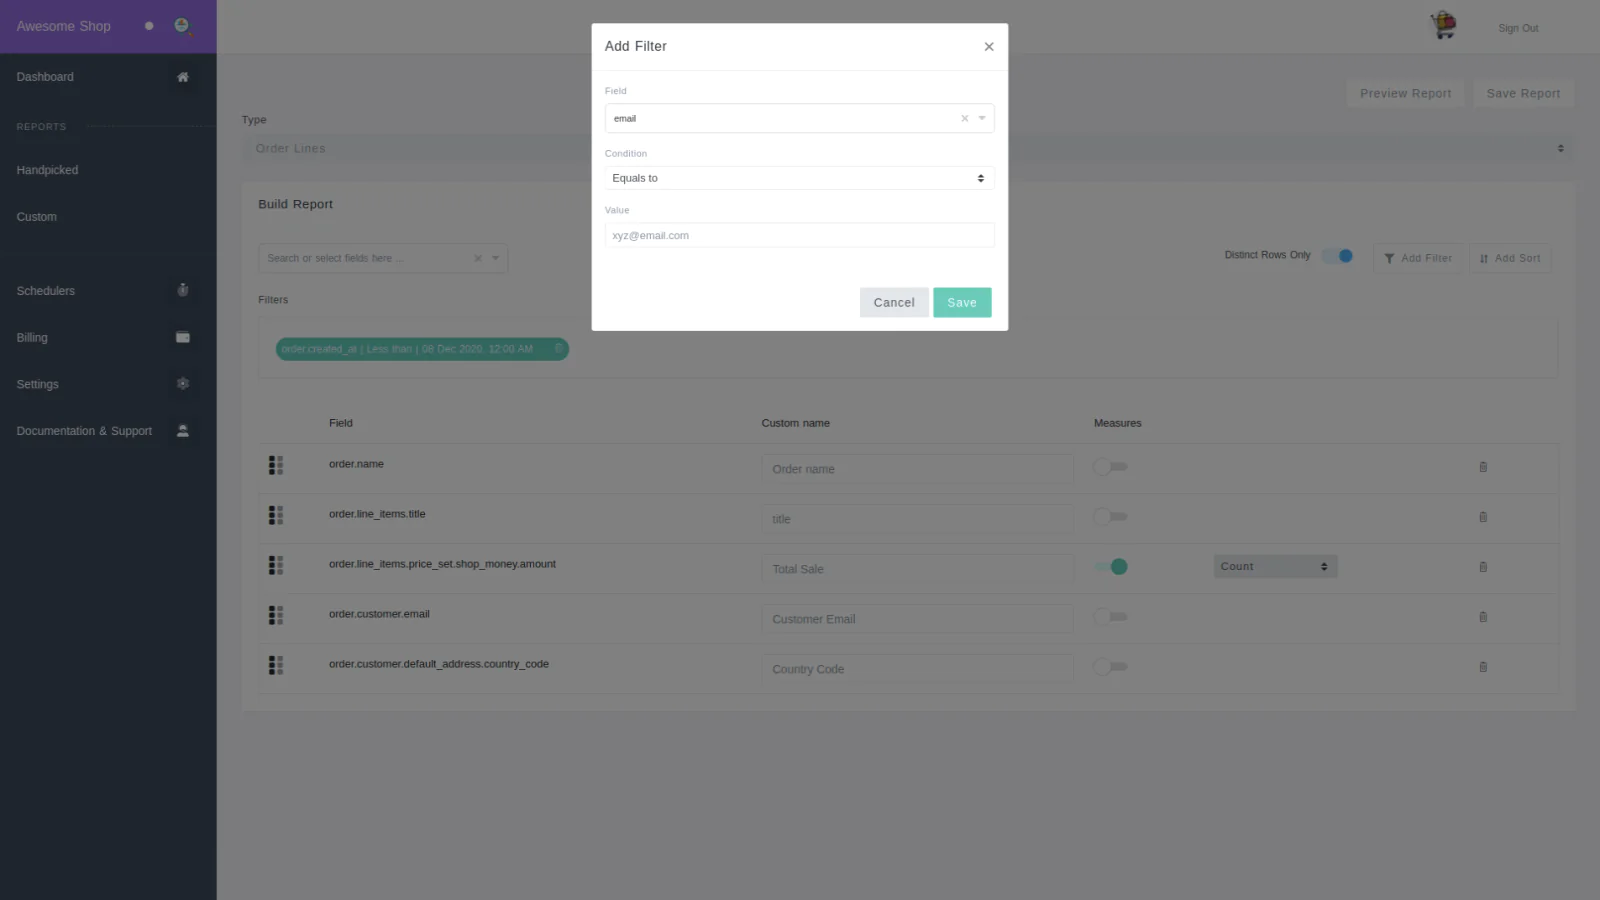Disable Measures toggle for Total Sale
The height and width of the screenshot is (900, 1600).
coord(1110,567)
